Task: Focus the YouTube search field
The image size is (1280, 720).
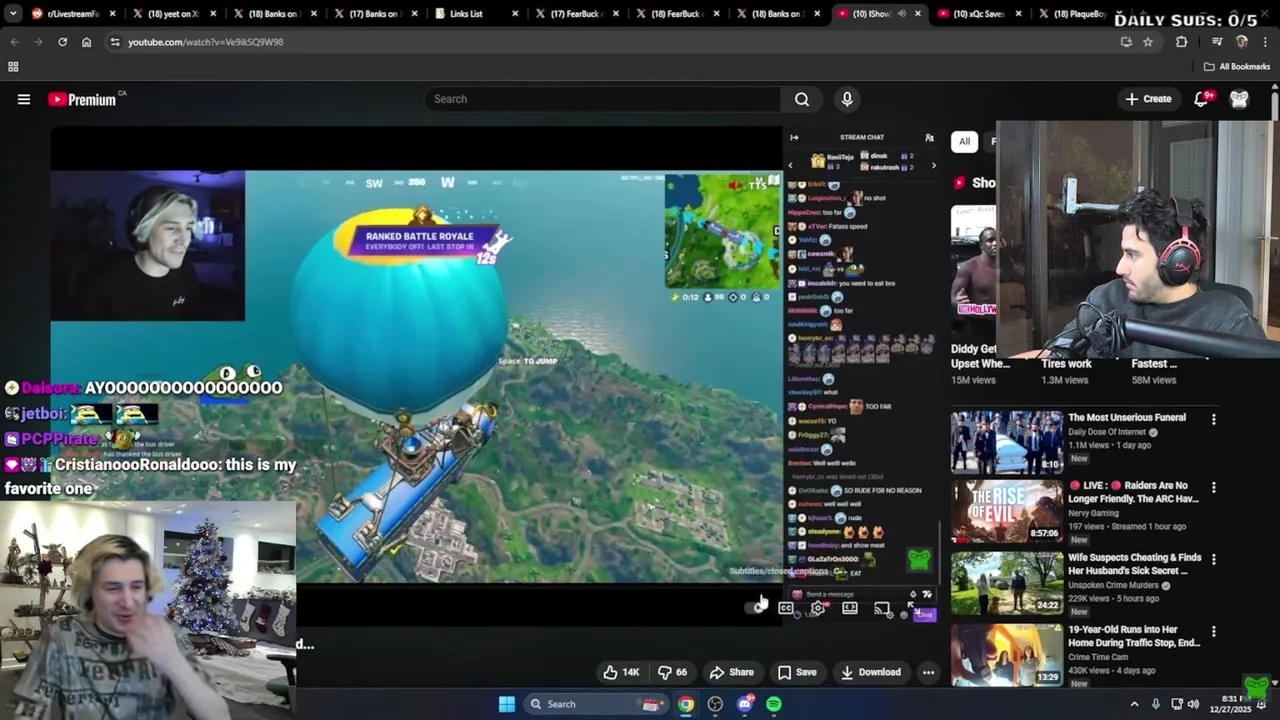Action: click(603, 99)
